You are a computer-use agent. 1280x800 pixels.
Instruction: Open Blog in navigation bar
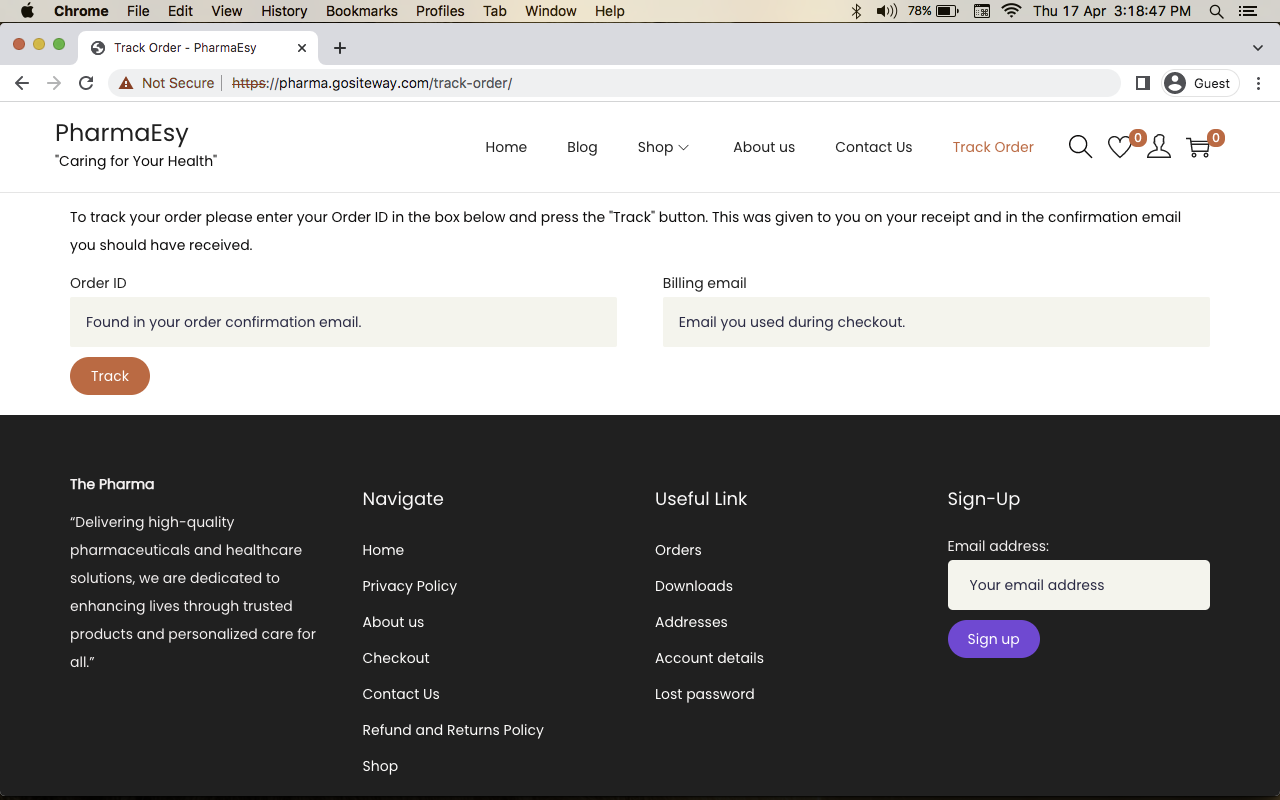click(x=582, y=147)
